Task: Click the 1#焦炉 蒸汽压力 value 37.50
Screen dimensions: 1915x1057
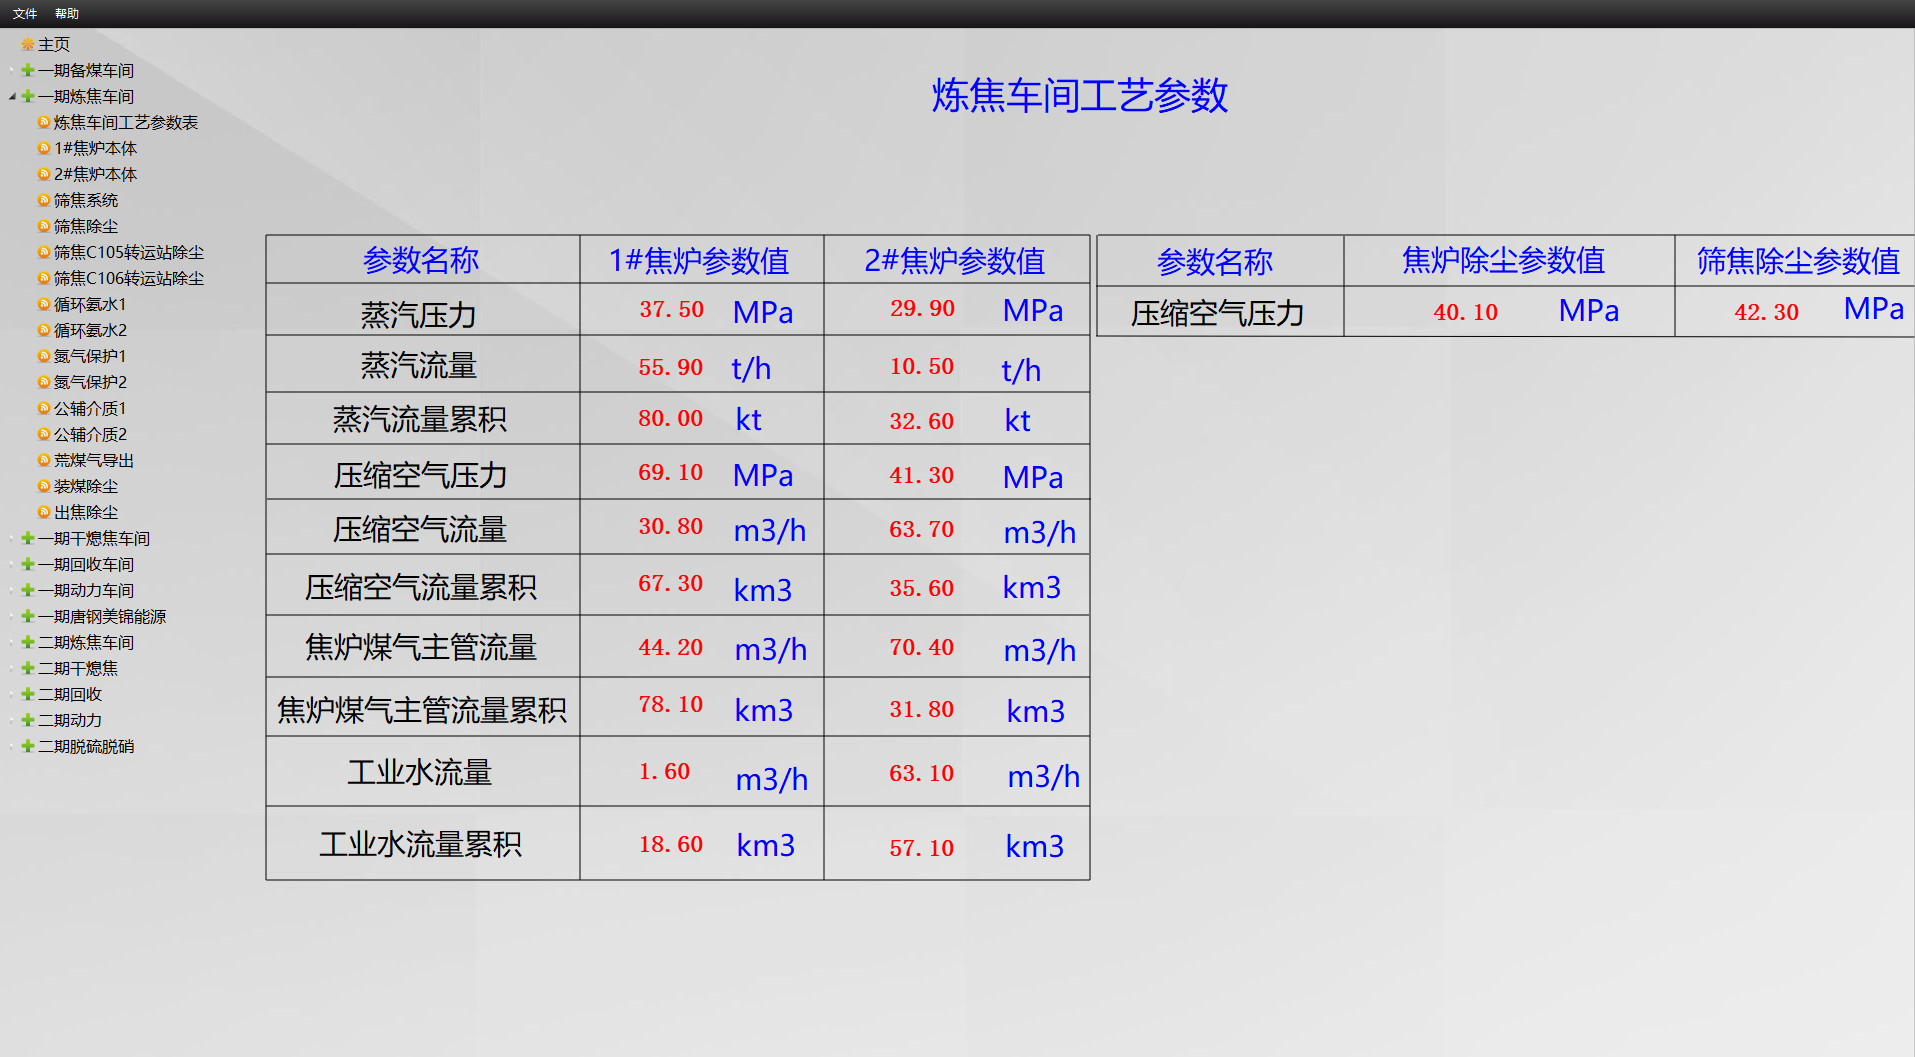Action: pyautogui.click(x=671, y=310)
